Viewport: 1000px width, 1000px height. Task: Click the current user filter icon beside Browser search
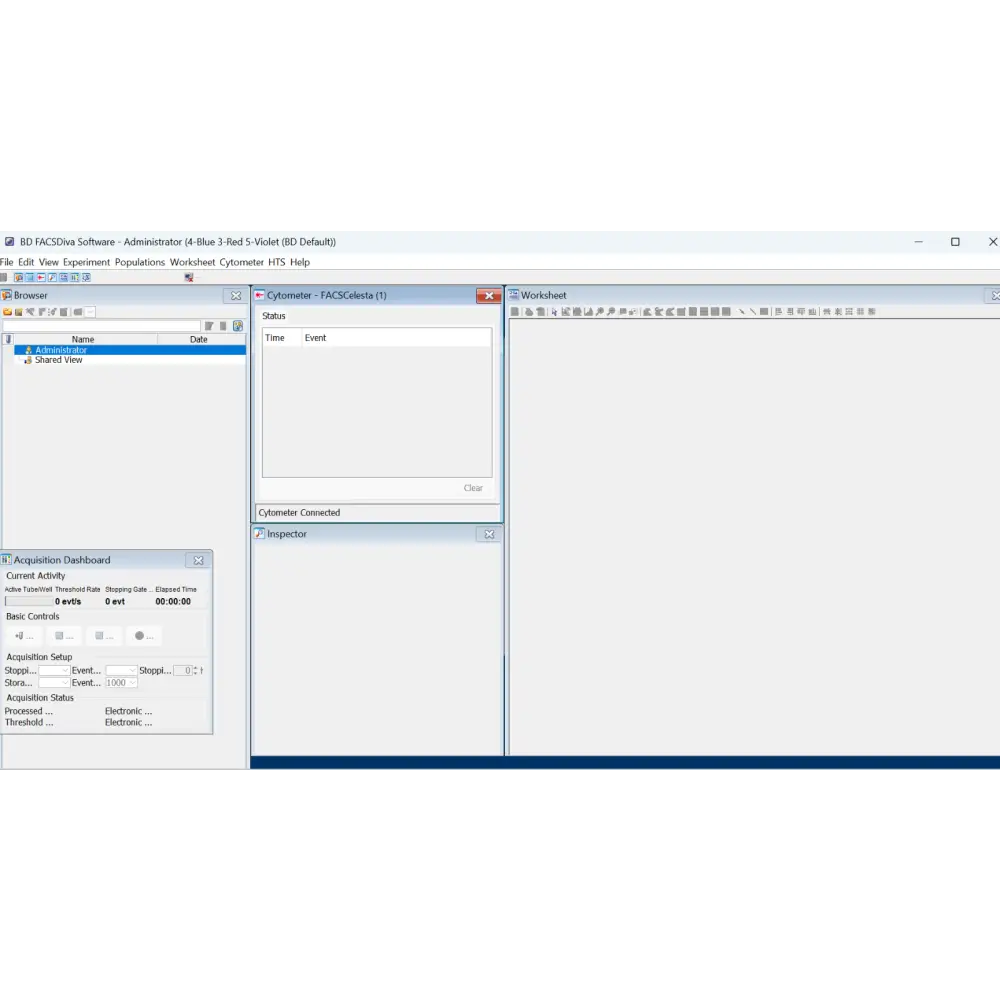point(238,326)
